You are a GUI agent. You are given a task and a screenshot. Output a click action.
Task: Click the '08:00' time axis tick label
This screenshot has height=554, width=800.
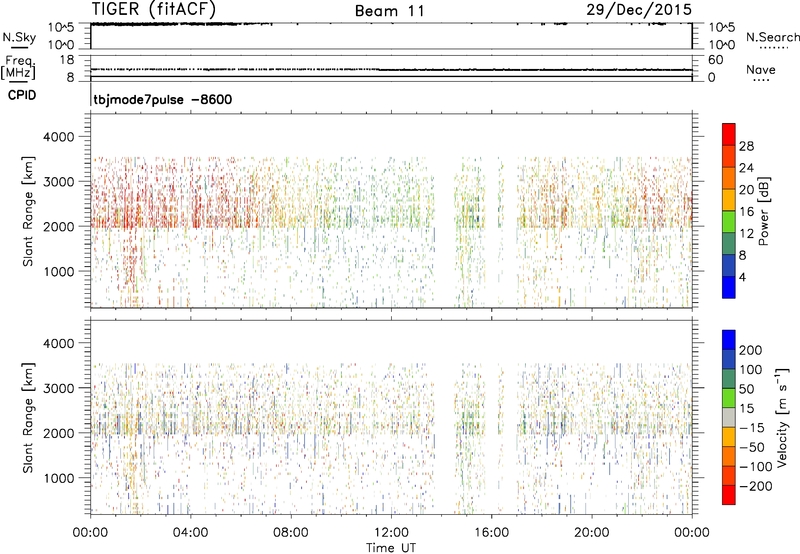click(291, 533)
